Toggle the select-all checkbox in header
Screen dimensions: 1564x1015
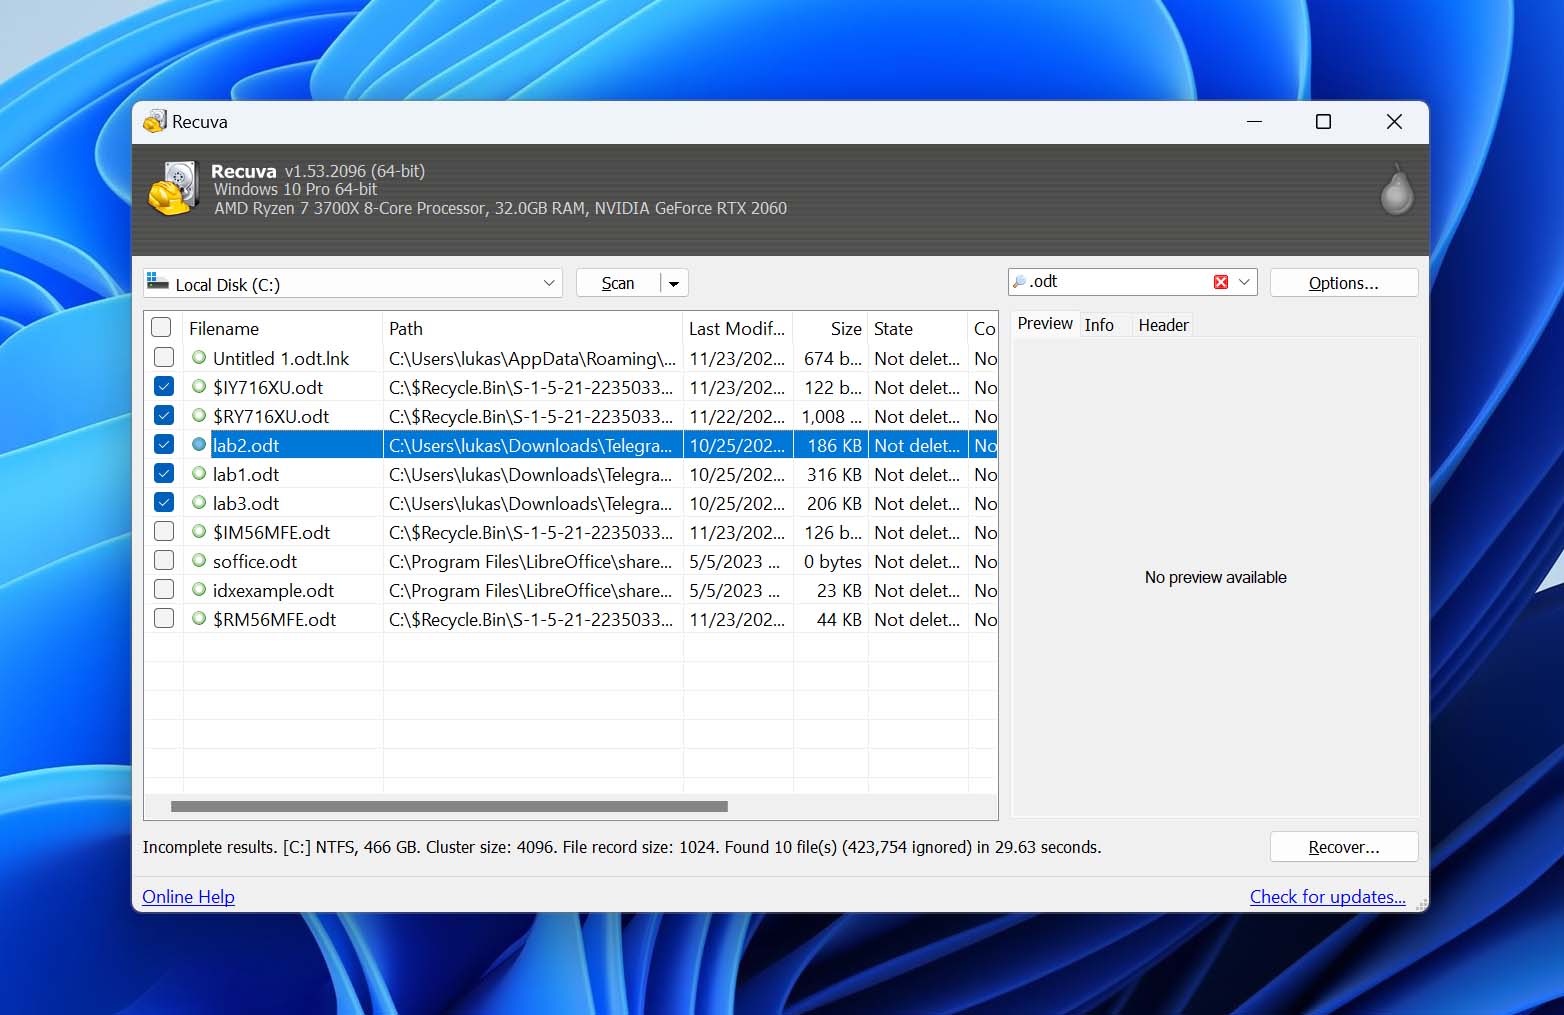pos(161,327)
